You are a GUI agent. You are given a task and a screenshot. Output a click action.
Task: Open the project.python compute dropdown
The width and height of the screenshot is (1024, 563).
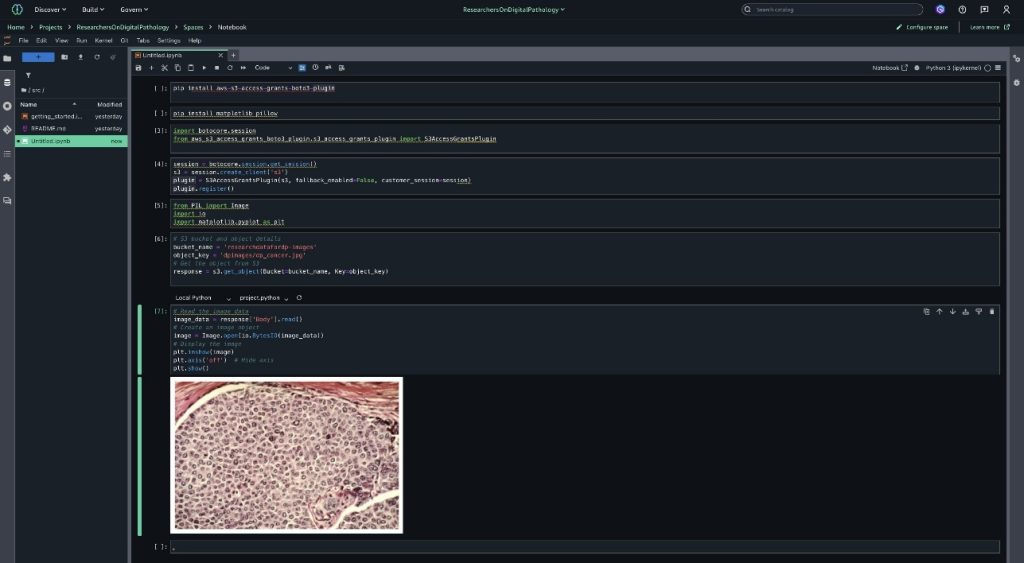coord(264,298)
